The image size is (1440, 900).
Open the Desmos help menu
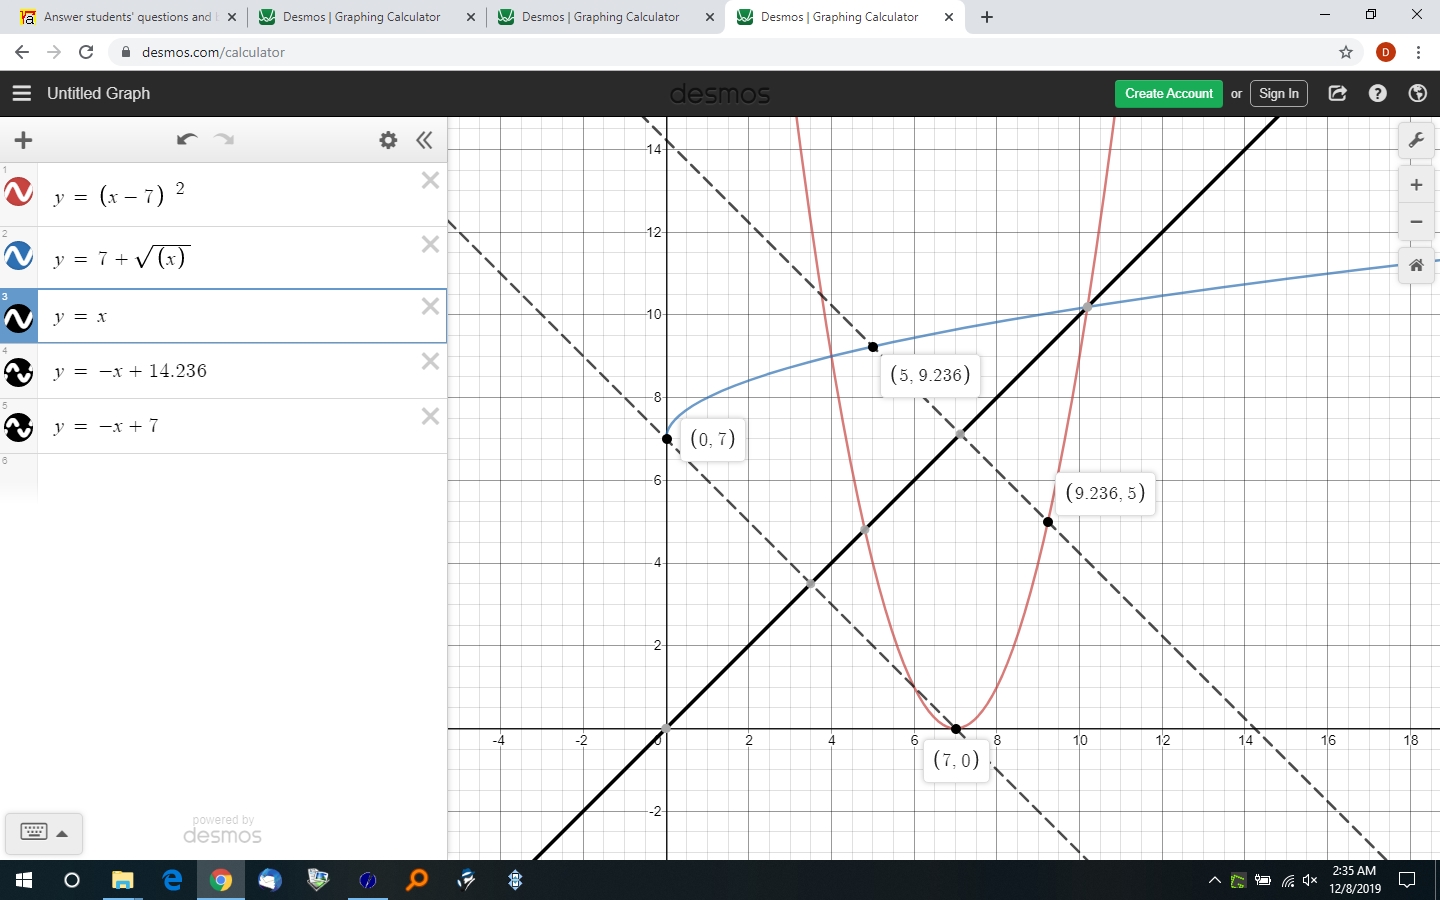[x=1377, y=93]
